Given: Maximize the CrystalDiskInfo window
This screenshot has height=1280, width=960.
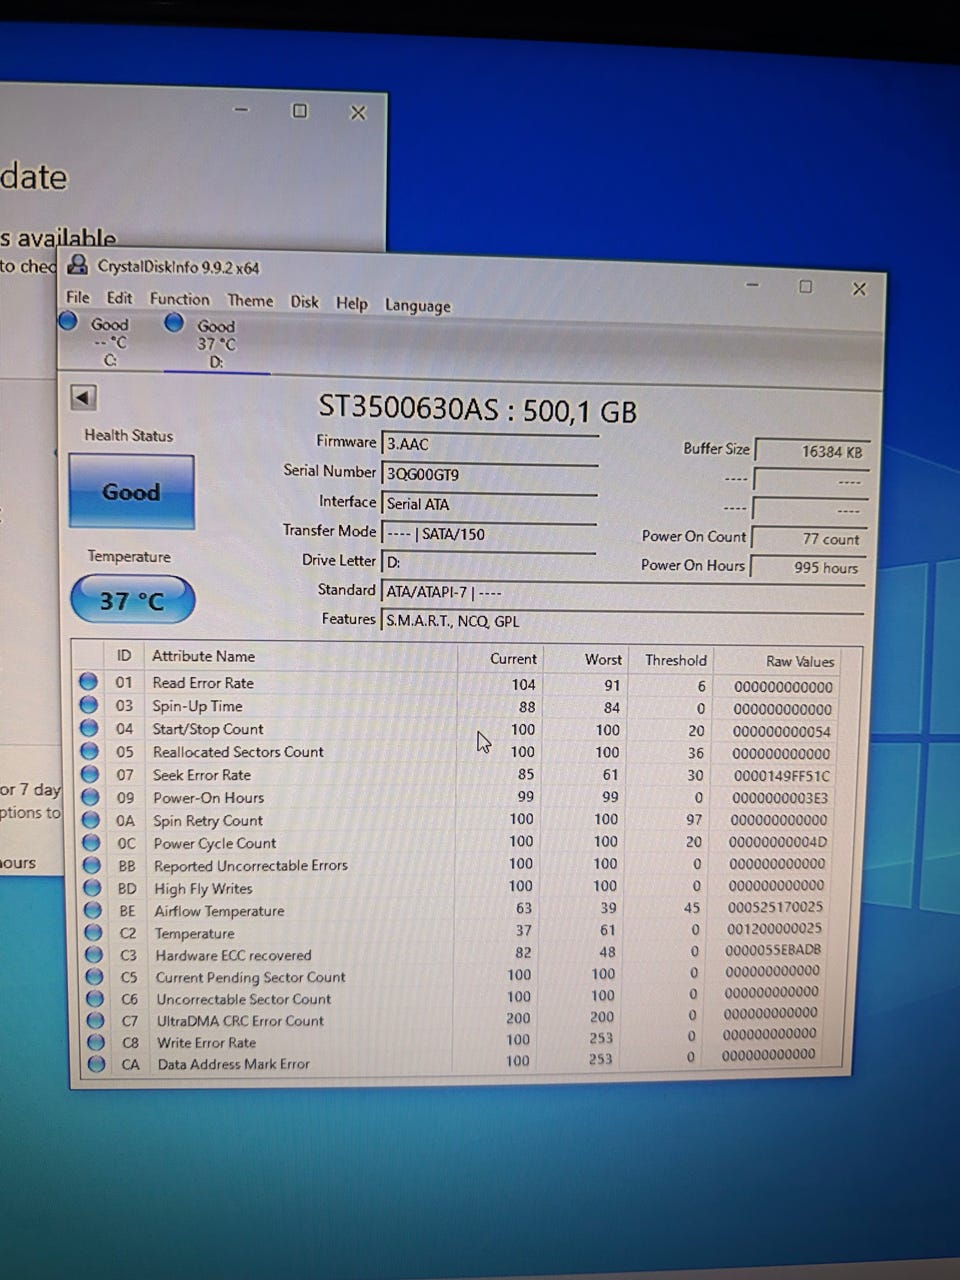Looking at the screenshot, I should (x=805, y=287).
